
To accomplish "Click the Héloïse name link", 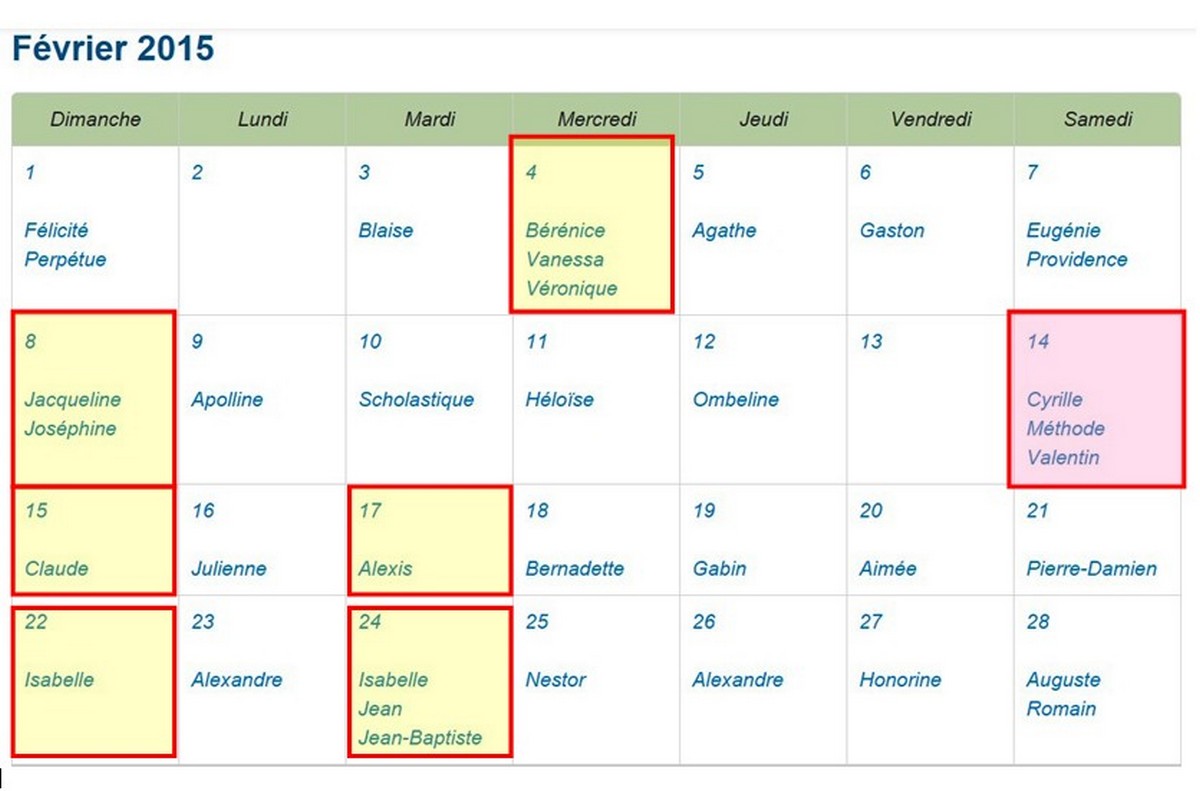I will 559,399.
